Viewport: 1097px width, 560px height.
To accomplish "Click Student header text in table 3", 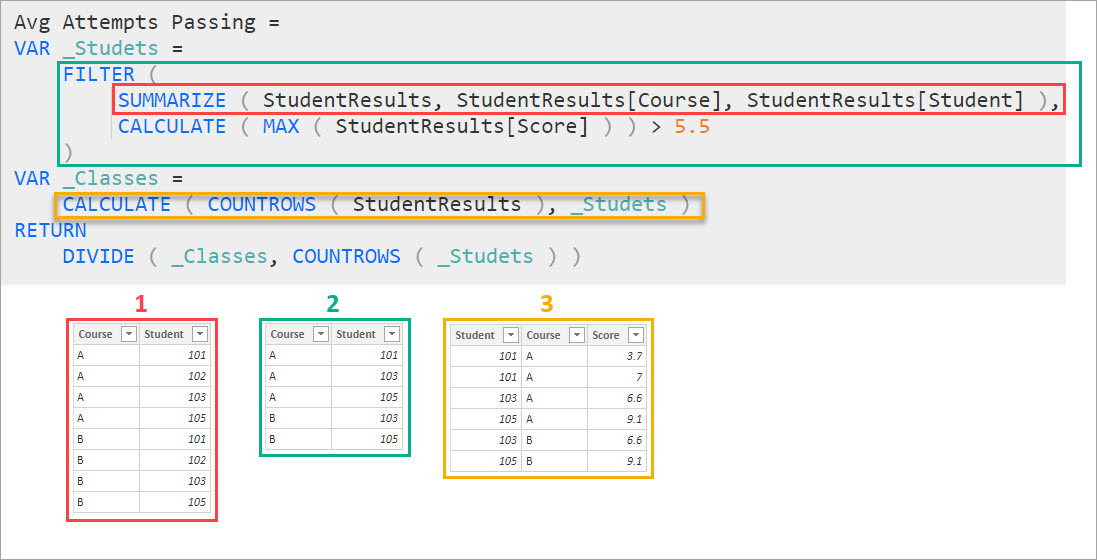I will tap(474, 335).
